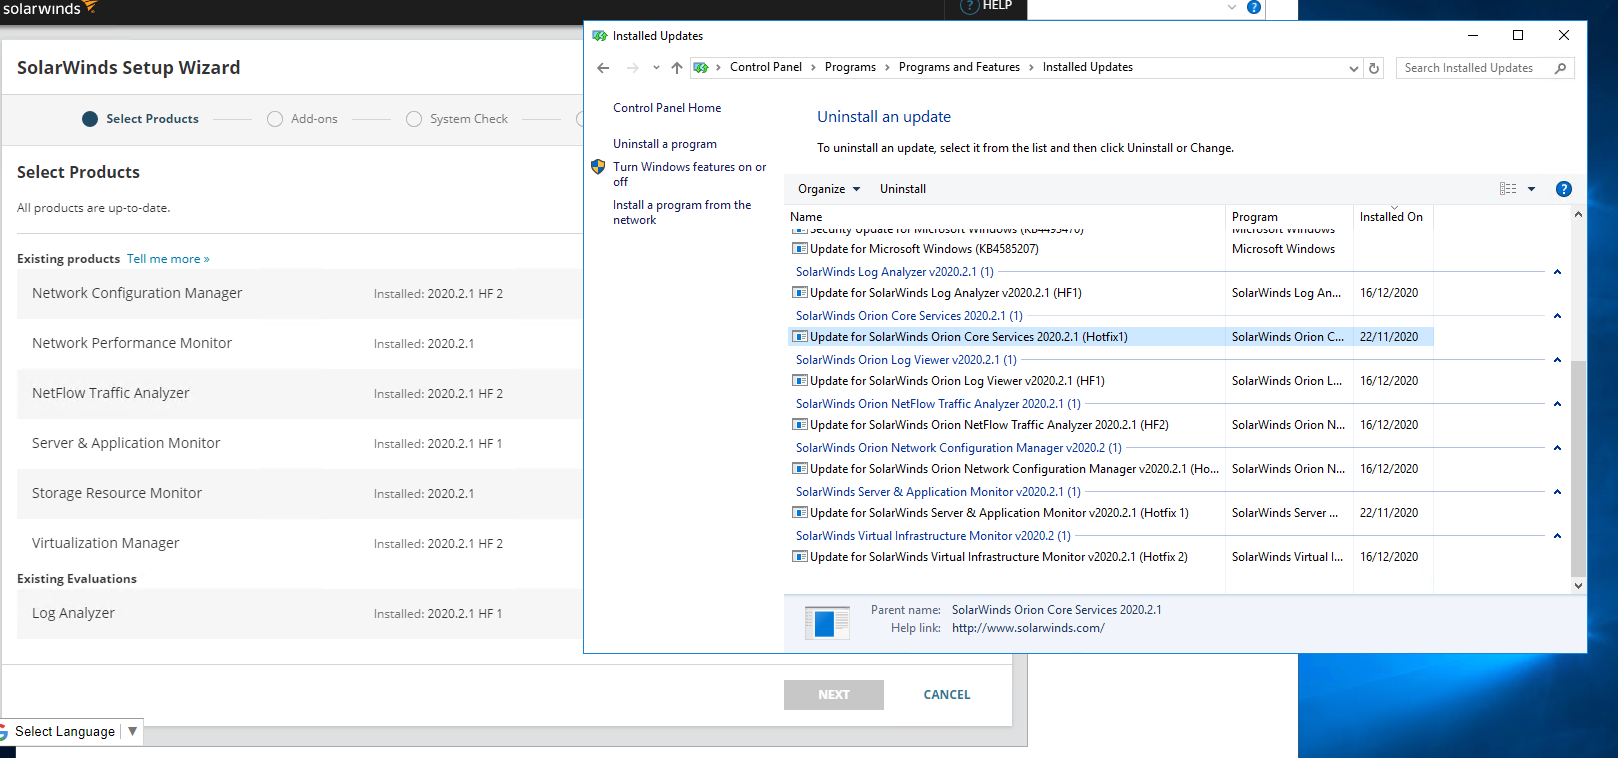
Task: Click the Installed Updates window title icon
Action: pyautogui.click(x=600, y=36)
